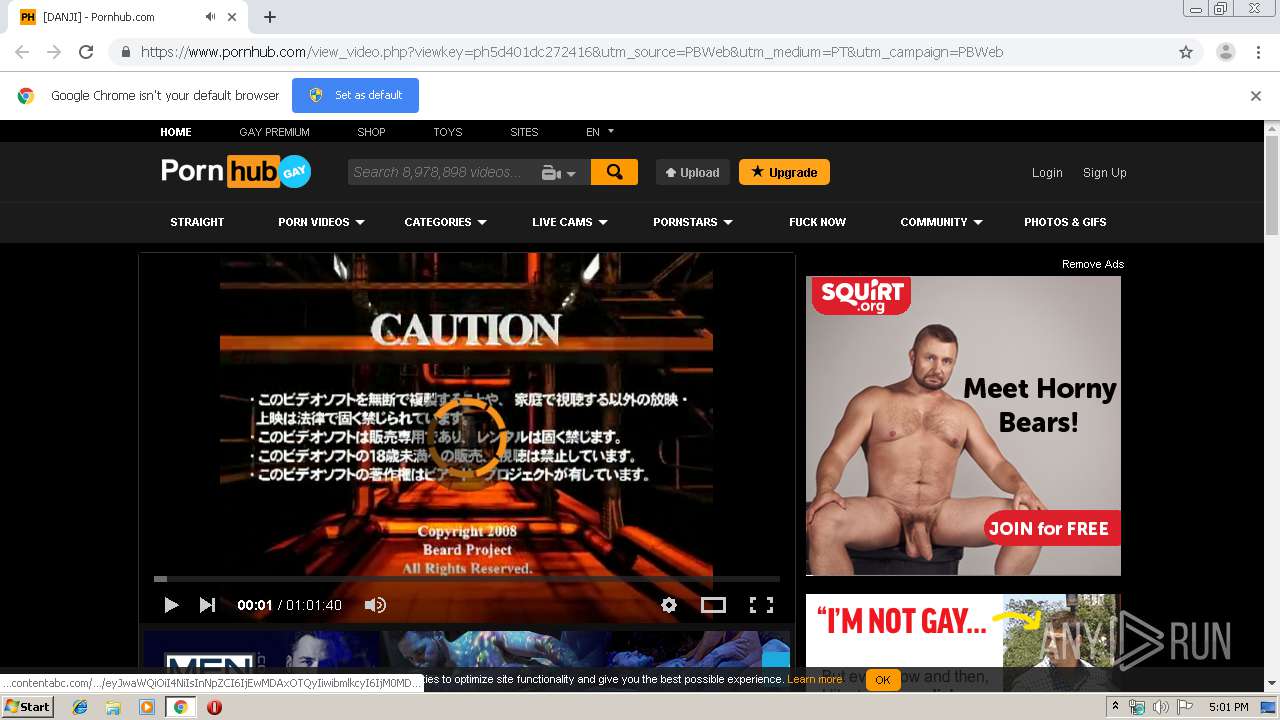This screenshot has width=1280, height=720.
Task: Open video player settings gear
Action: click(x=669, y=605)
